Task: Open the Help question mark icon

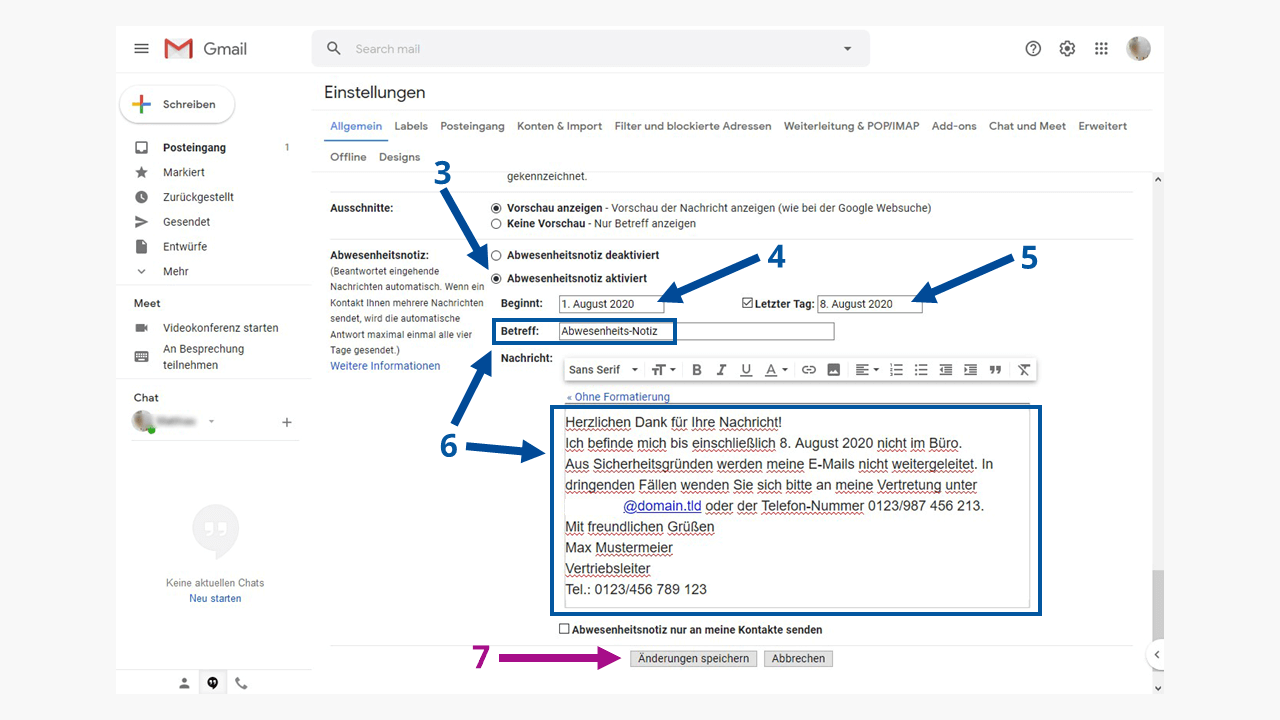Action: pos(1034,49)
